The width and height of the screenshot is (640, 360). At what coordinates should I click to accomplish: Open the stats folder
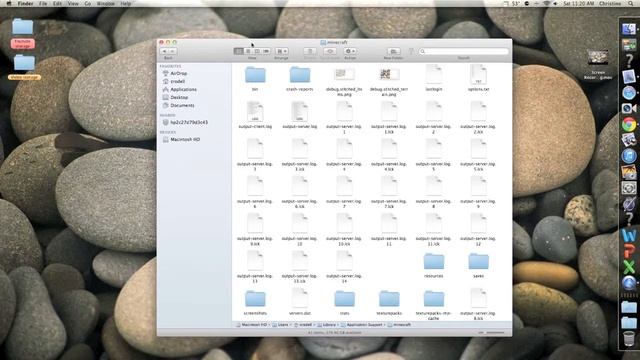(344, 299)
